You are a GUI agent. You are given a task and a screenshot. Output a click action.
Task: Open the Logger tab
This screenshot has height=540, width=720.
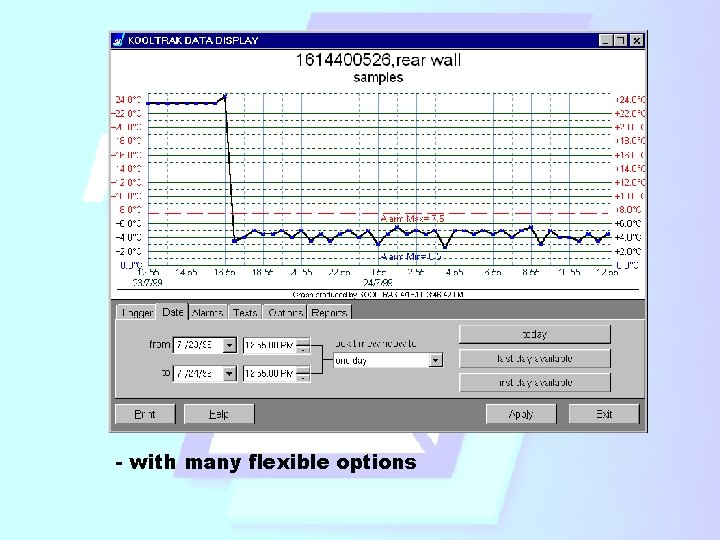tap(136, 313)
